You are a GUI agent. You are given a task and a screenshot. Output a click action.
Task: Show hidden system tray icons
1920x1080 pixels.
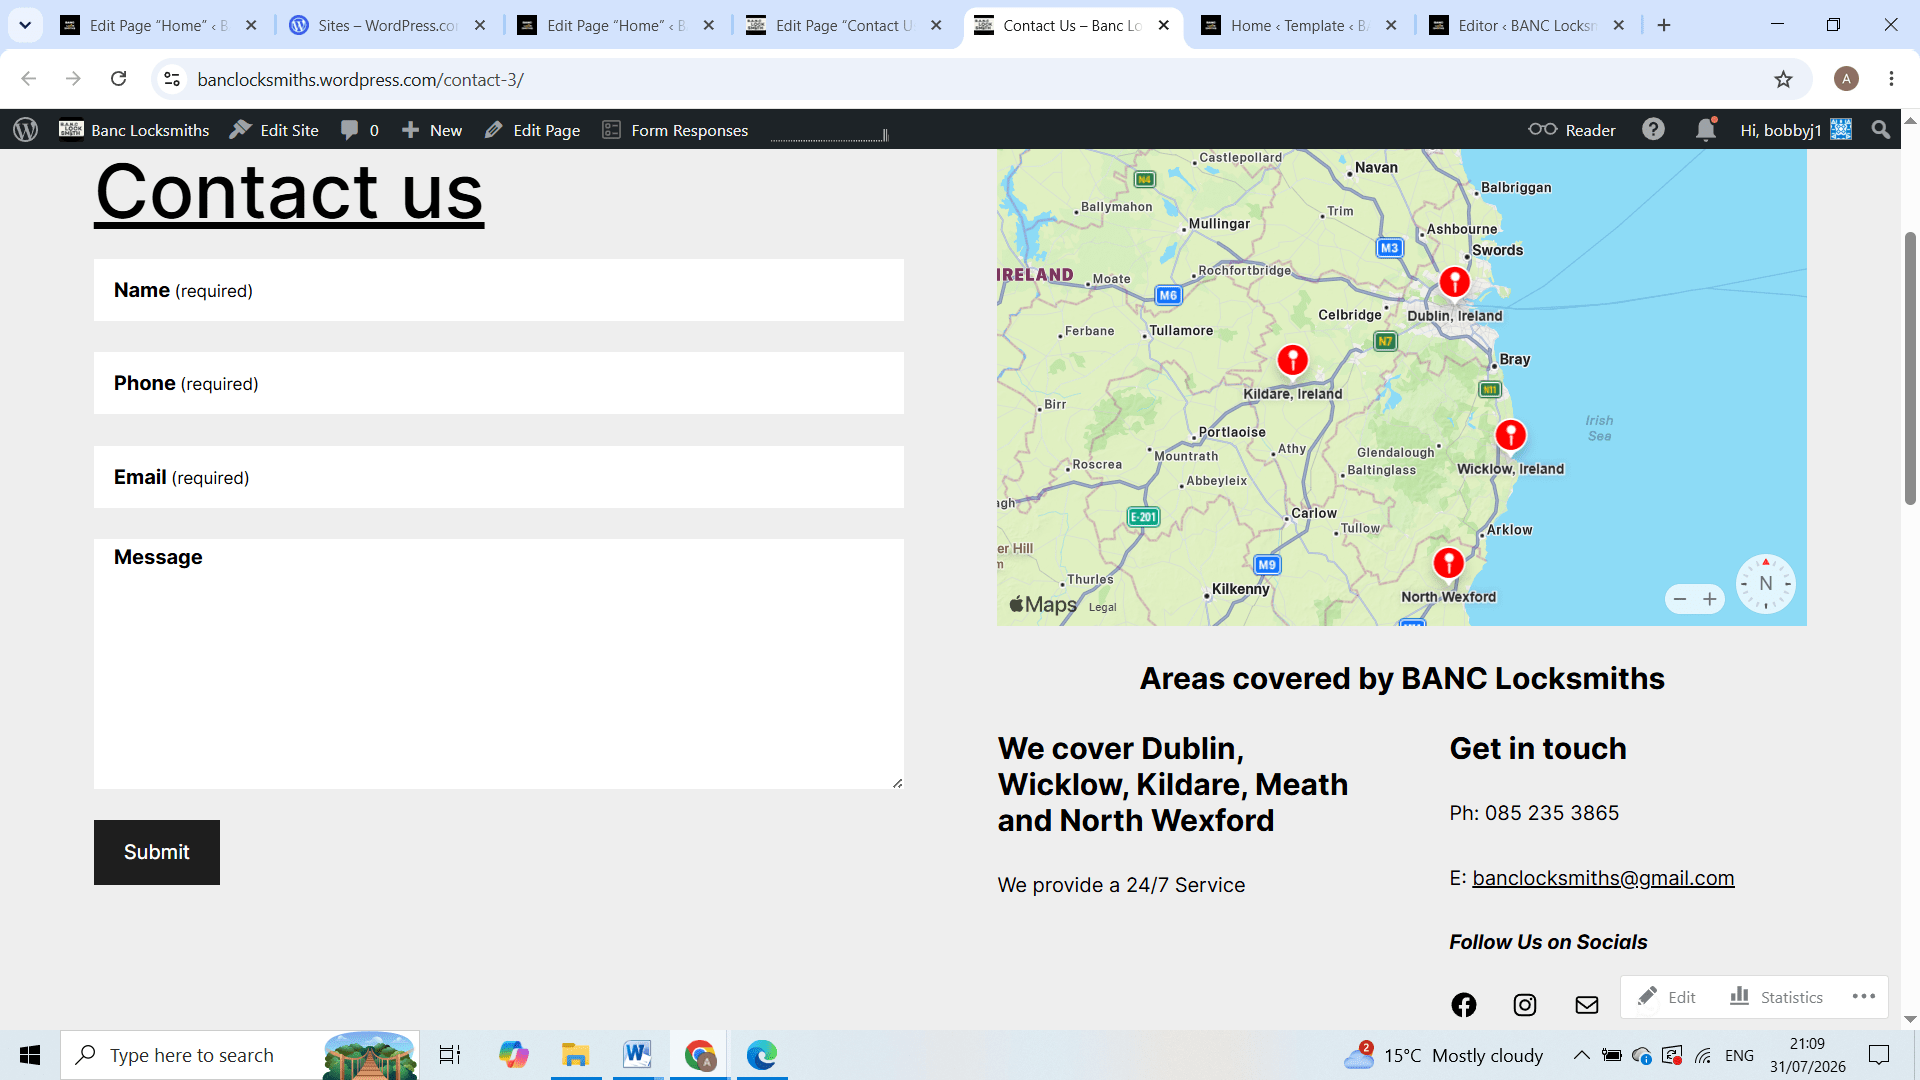tap(1581, 1055)
